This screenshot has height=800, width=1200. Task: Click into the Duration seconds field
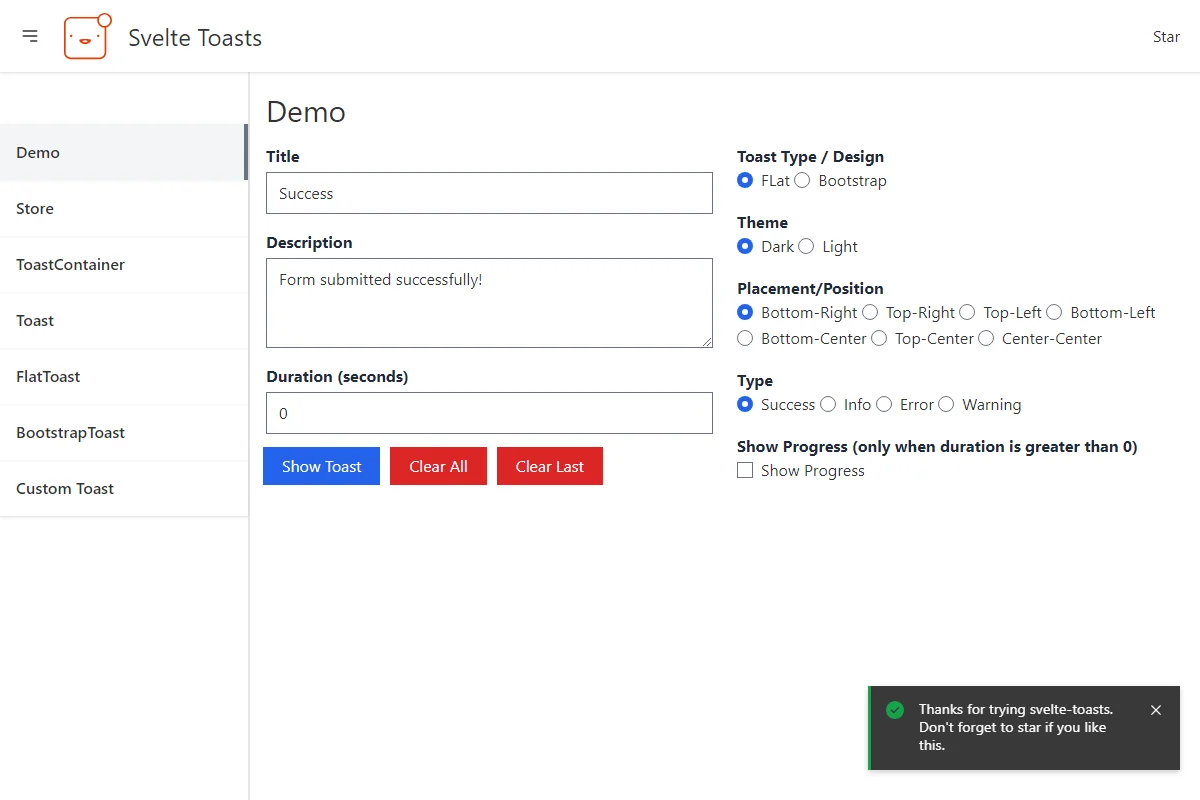coord(489,413)
